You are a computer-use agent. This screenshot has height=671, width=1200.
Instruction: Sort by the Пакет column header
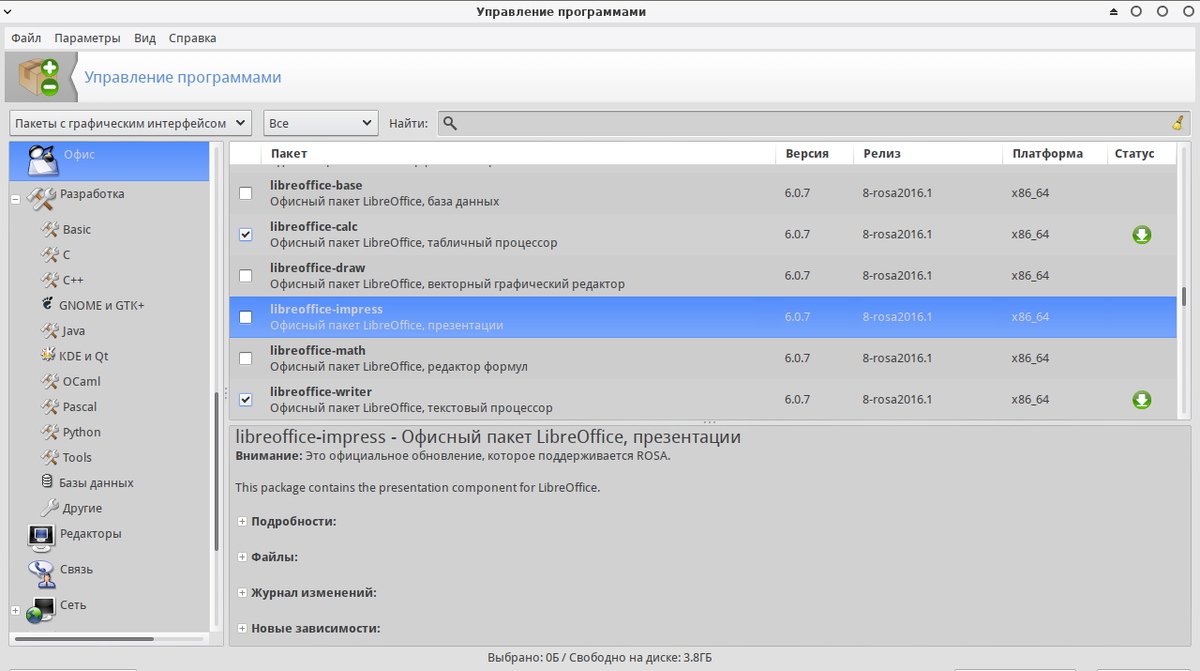519,154
